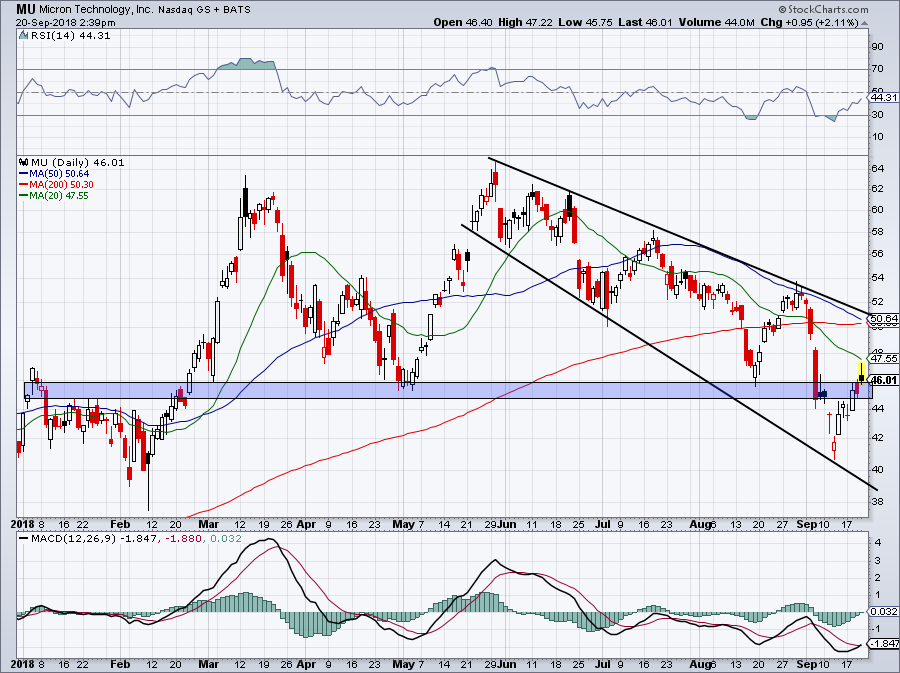Open the StockCharts.com attribution link
Viewport: 900px width, 673px height.
pyautogui.click(x=824, y=9)
